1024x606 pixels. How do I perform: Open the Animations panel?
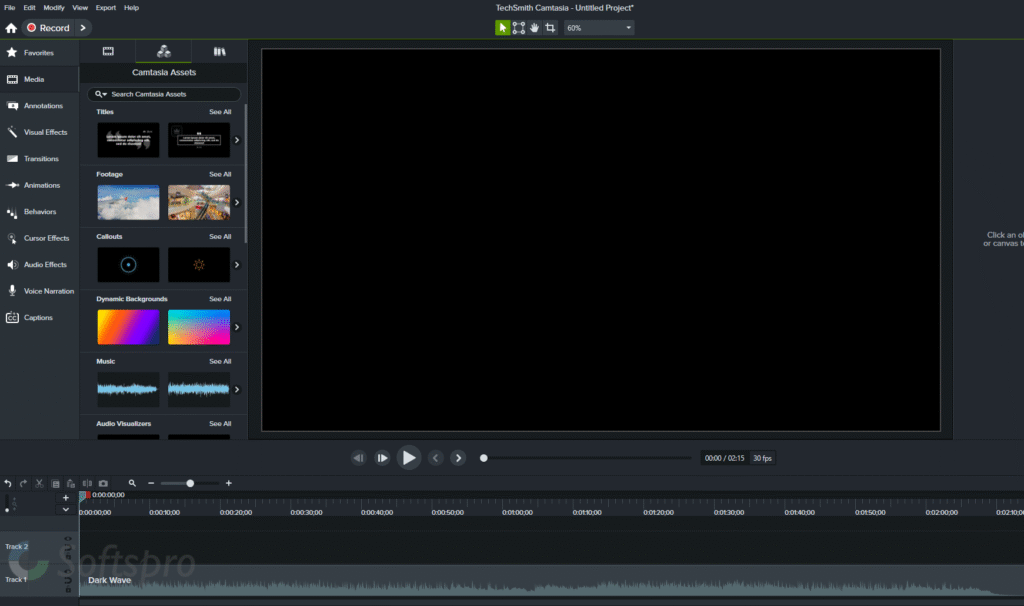click(39, 185)
